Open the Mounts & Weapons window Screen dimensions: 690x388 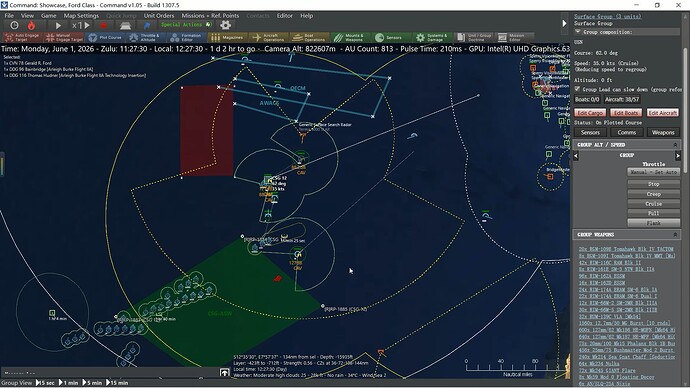point(351,37)
